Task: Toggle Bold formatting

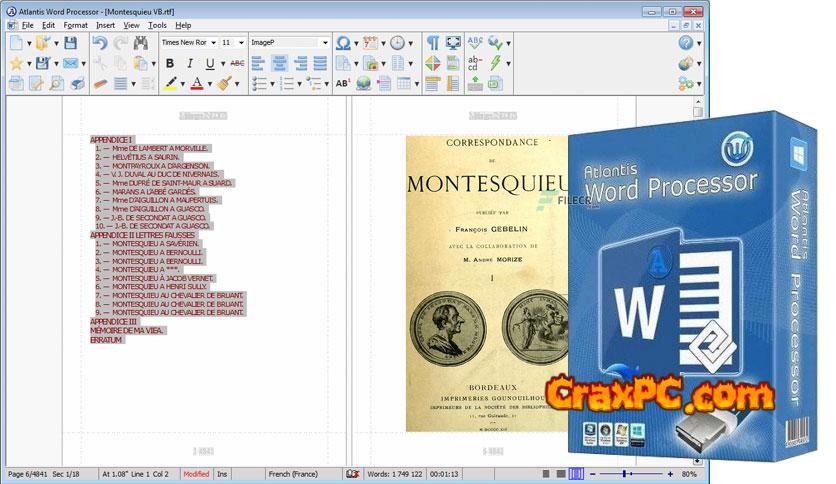Action: pos(170,63)
